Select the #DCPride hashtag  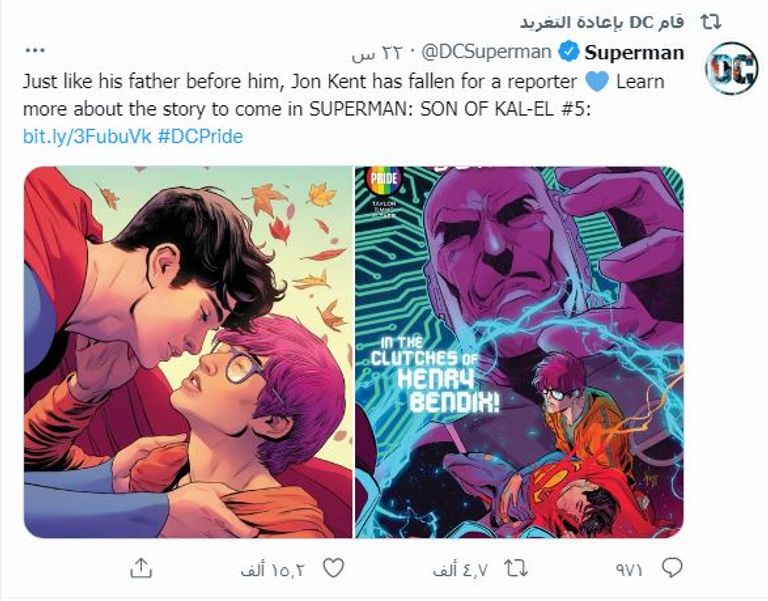point(200,135)
